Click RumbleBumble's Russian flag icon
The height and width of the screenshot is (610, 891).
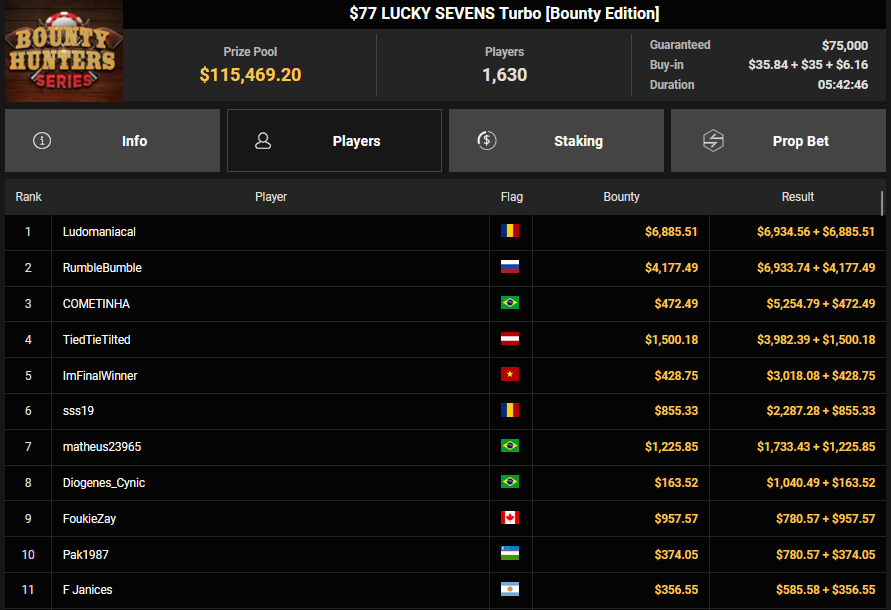click(510, 268)
